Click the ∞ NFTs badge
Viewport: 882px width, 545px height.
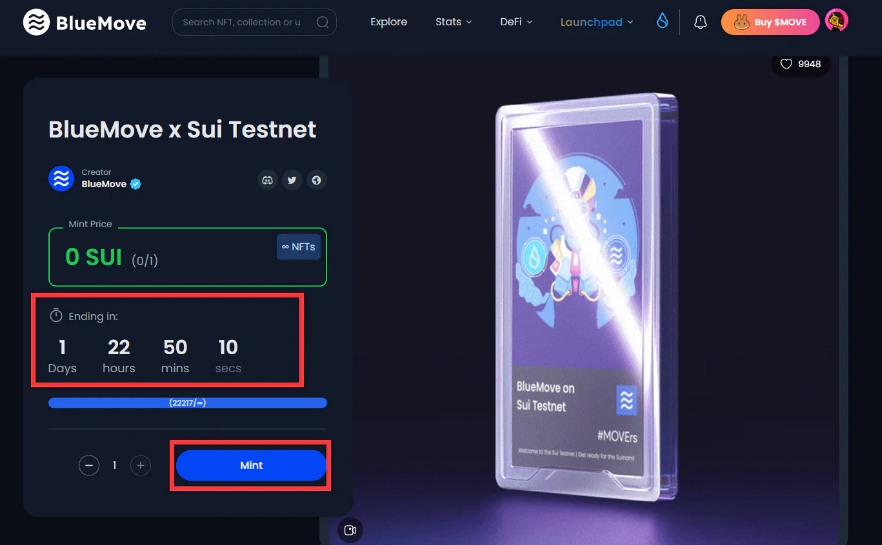pos(299,247)
